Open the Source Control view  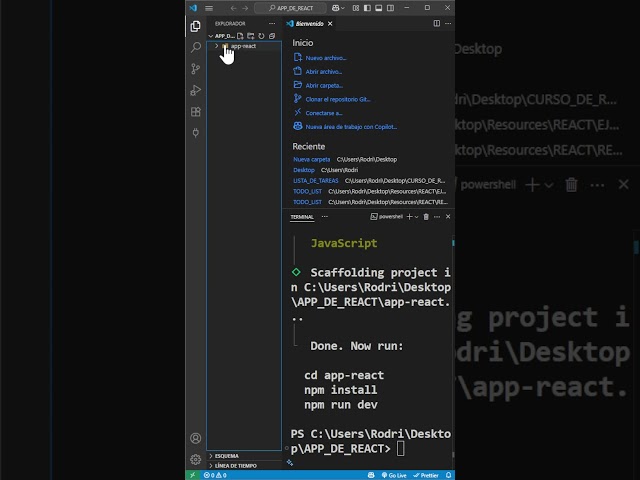point(196,69)
